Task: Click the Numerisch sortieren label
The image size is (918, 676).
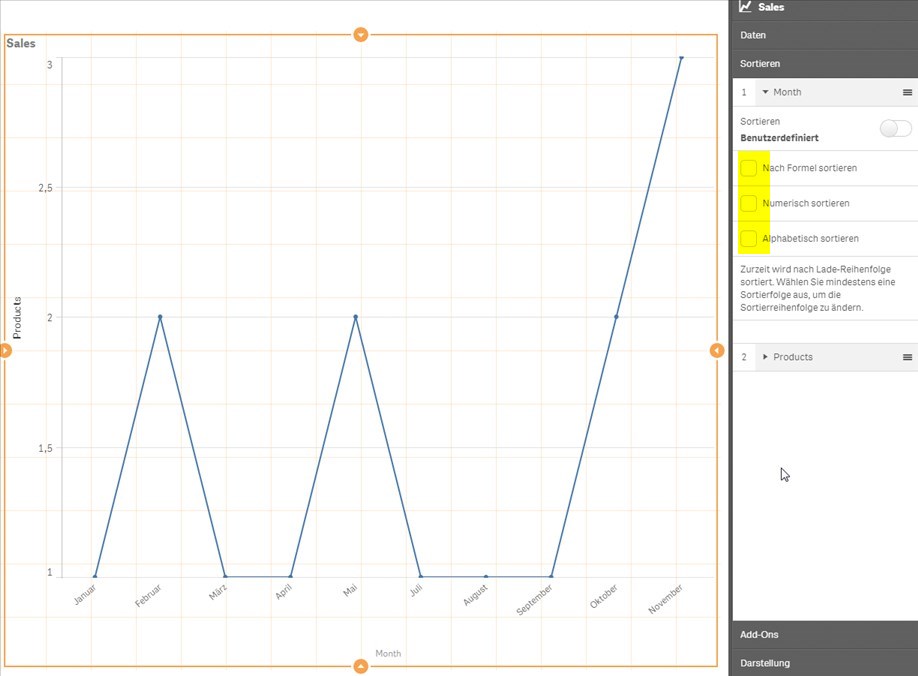Action: pyautogui.click(x=806, y=203)
